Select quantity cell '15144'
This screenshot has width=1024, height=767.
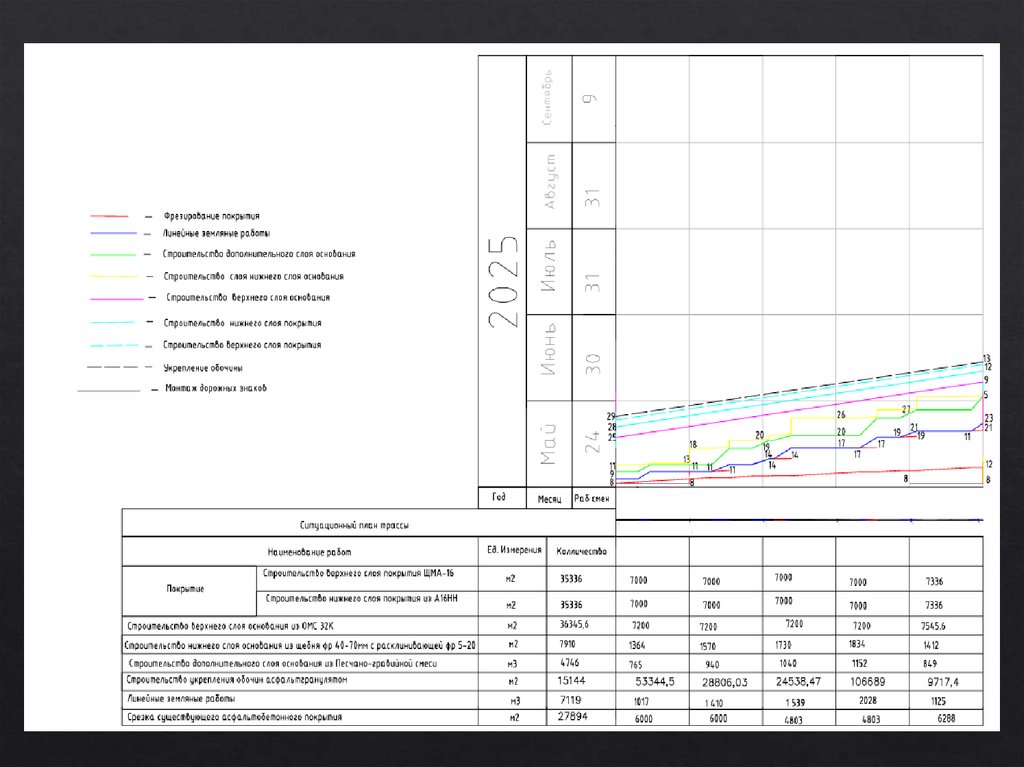571,681
